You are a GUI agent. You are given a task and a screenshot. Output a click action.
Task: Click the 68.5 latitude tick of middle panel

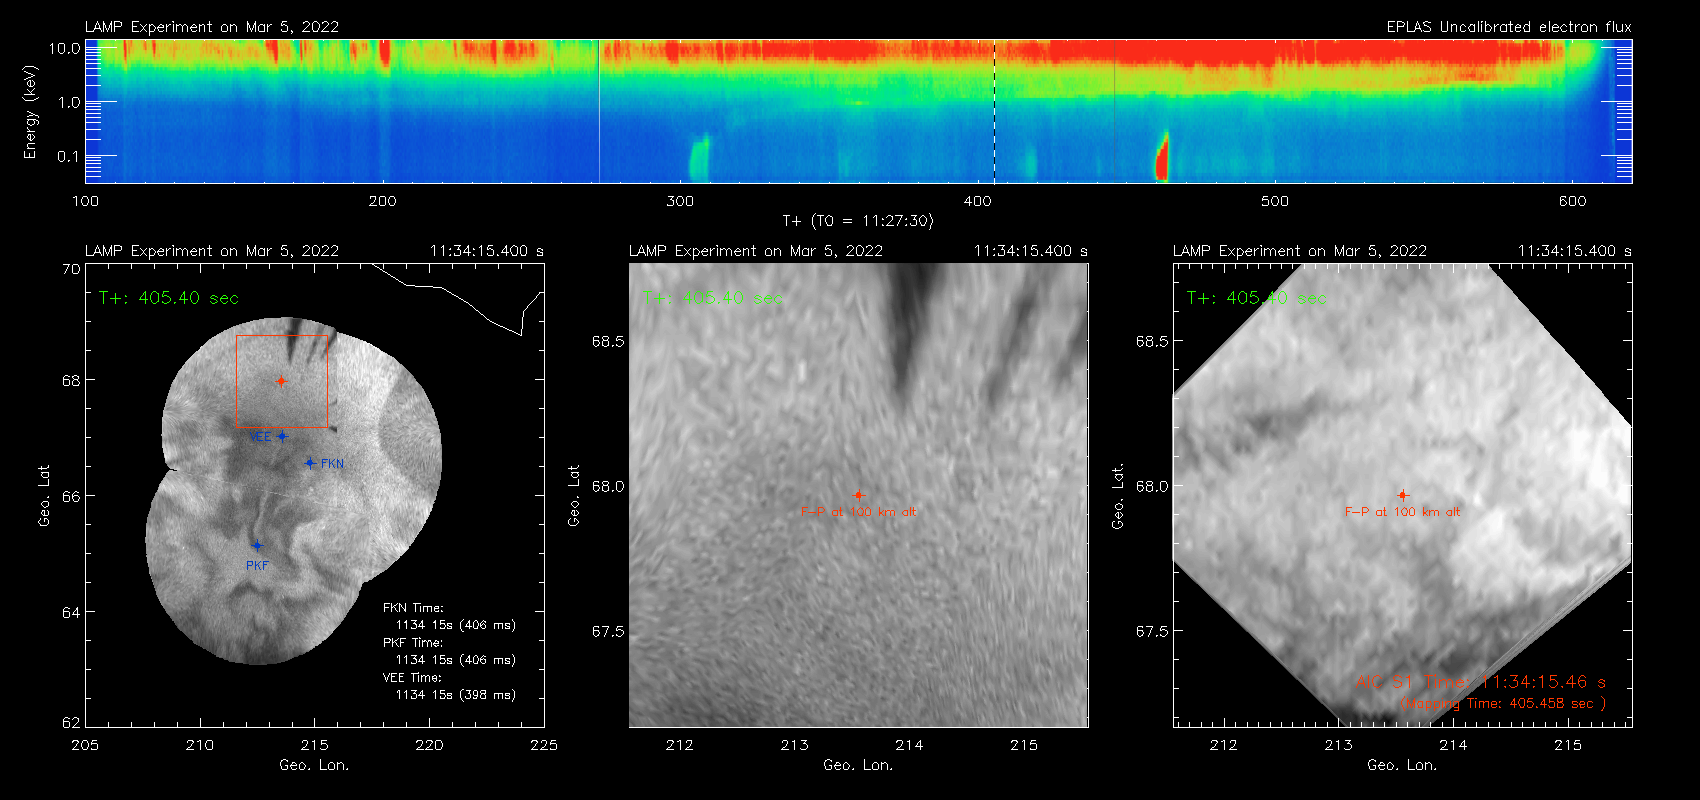tap(608, 341)
